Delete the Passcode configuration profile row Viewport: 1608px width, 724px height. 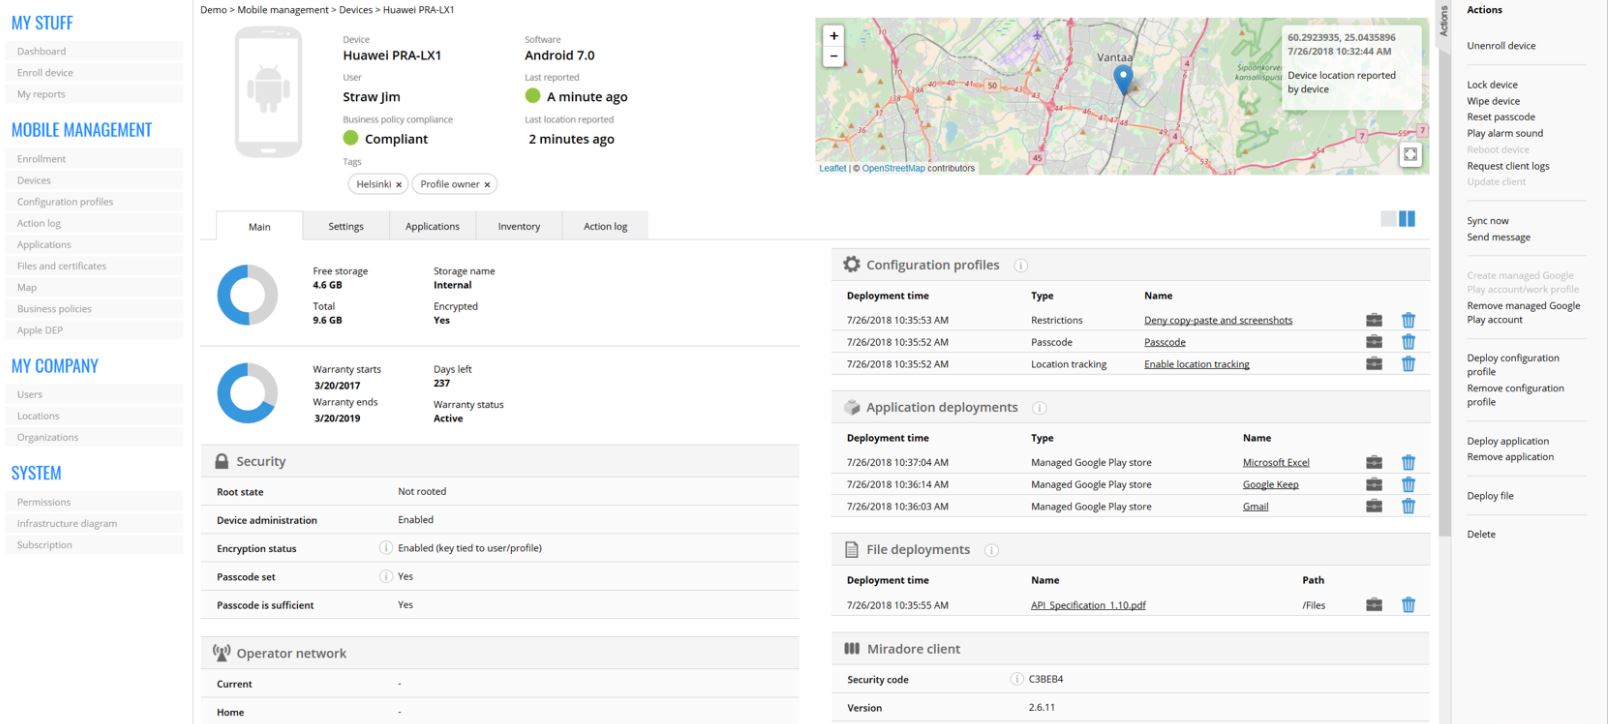[x=1408, y=342]
